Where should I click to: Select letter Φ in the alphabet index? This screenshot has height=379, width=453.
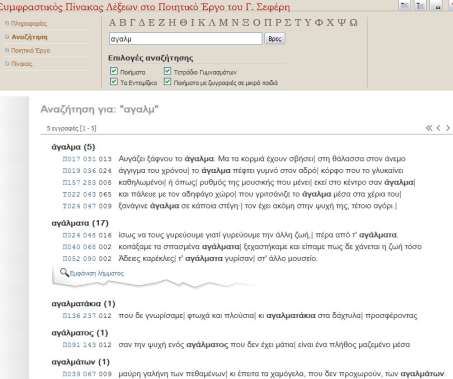(x=319, y=23)
